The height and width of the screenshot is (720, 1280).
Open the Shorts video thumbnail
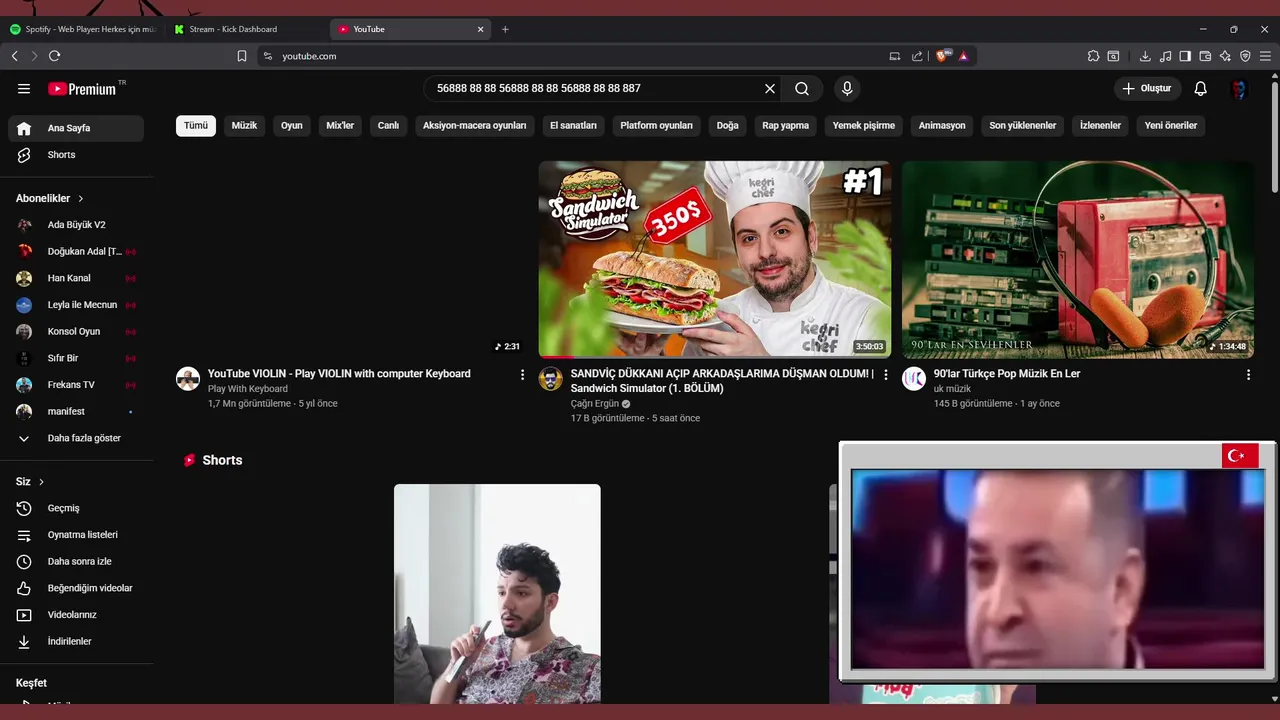pyautogui.click(x=497, y=594)
